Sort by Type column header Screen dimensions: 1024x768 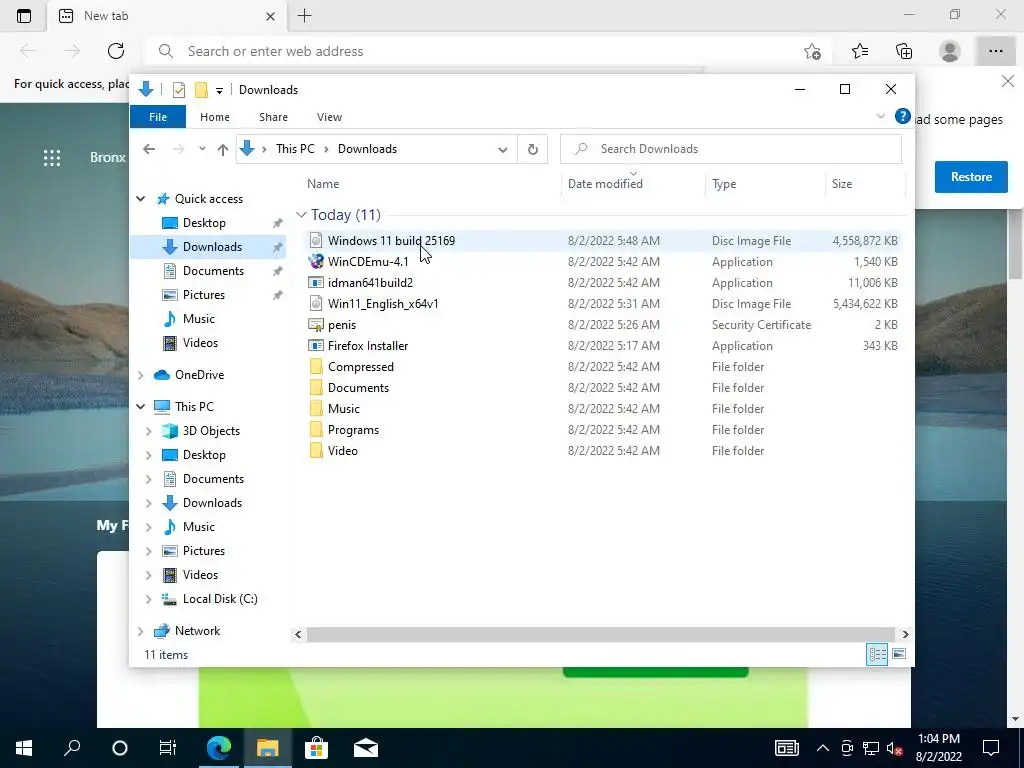point(724,184)
